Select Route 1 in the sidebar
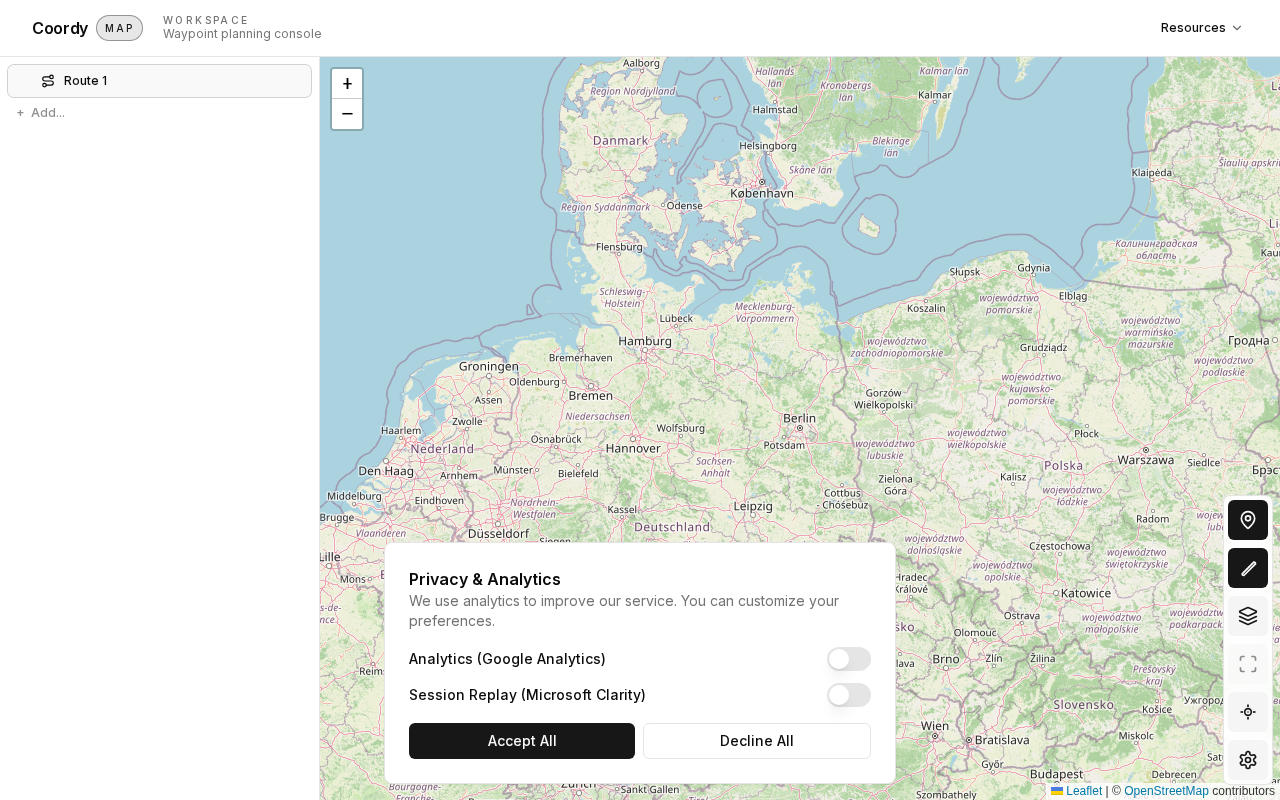1280x800 pixels. click(x=160, y=81)
